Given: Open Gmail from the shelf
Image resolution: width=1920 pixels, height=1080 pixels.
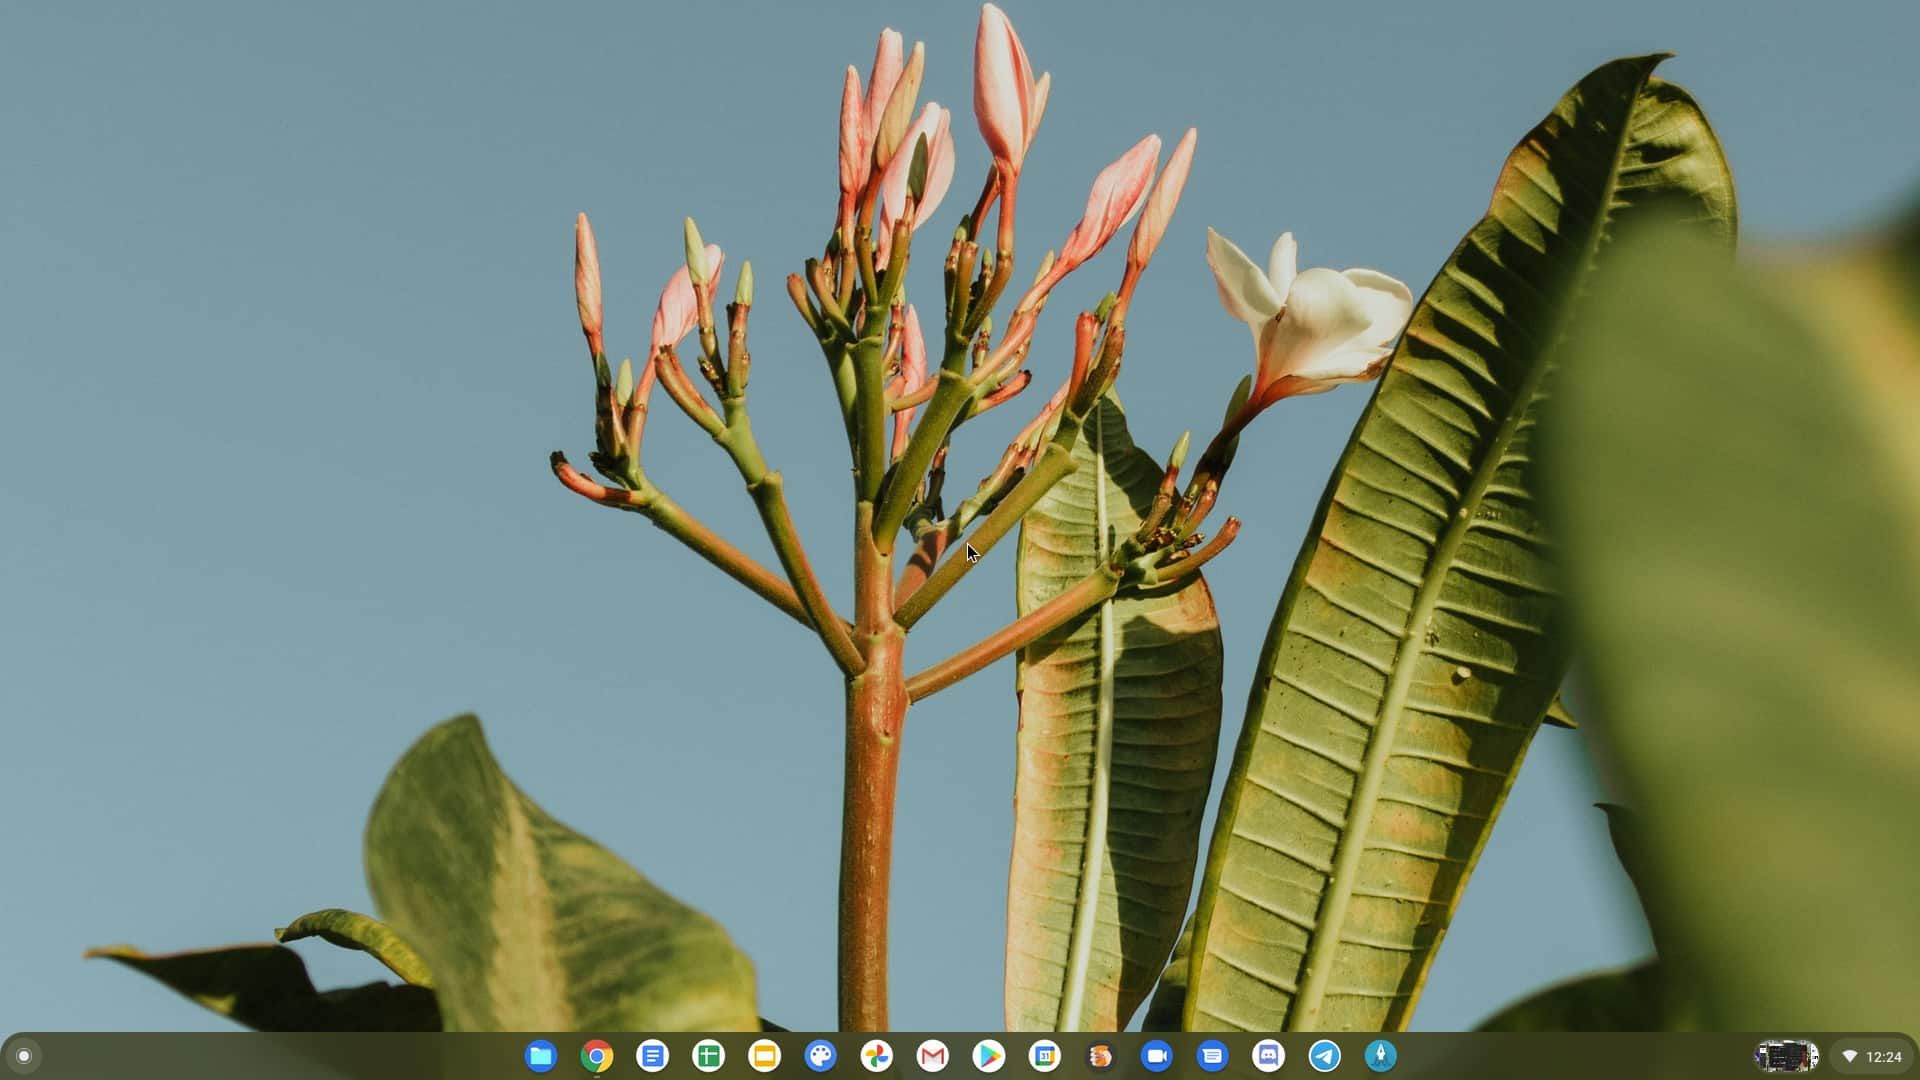Looking at the screenshot, I should (933, 1056).
